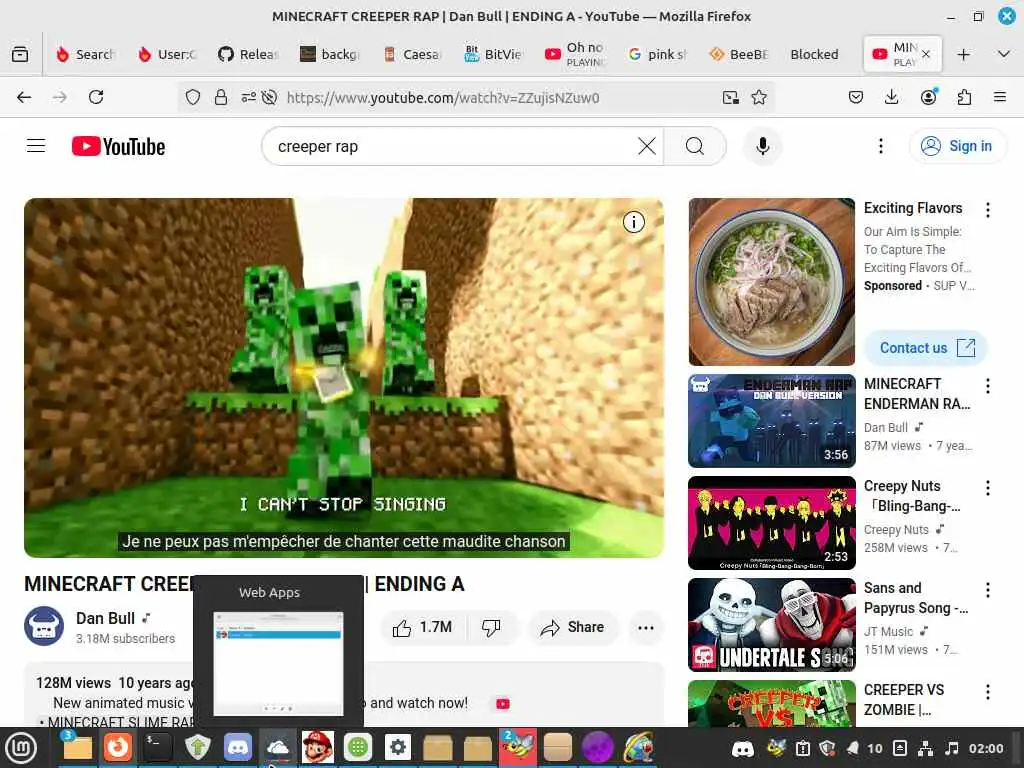Screen dimensions: 1024x768
Task: Open more actions ellipsis under video
Action: pos(645,628)
